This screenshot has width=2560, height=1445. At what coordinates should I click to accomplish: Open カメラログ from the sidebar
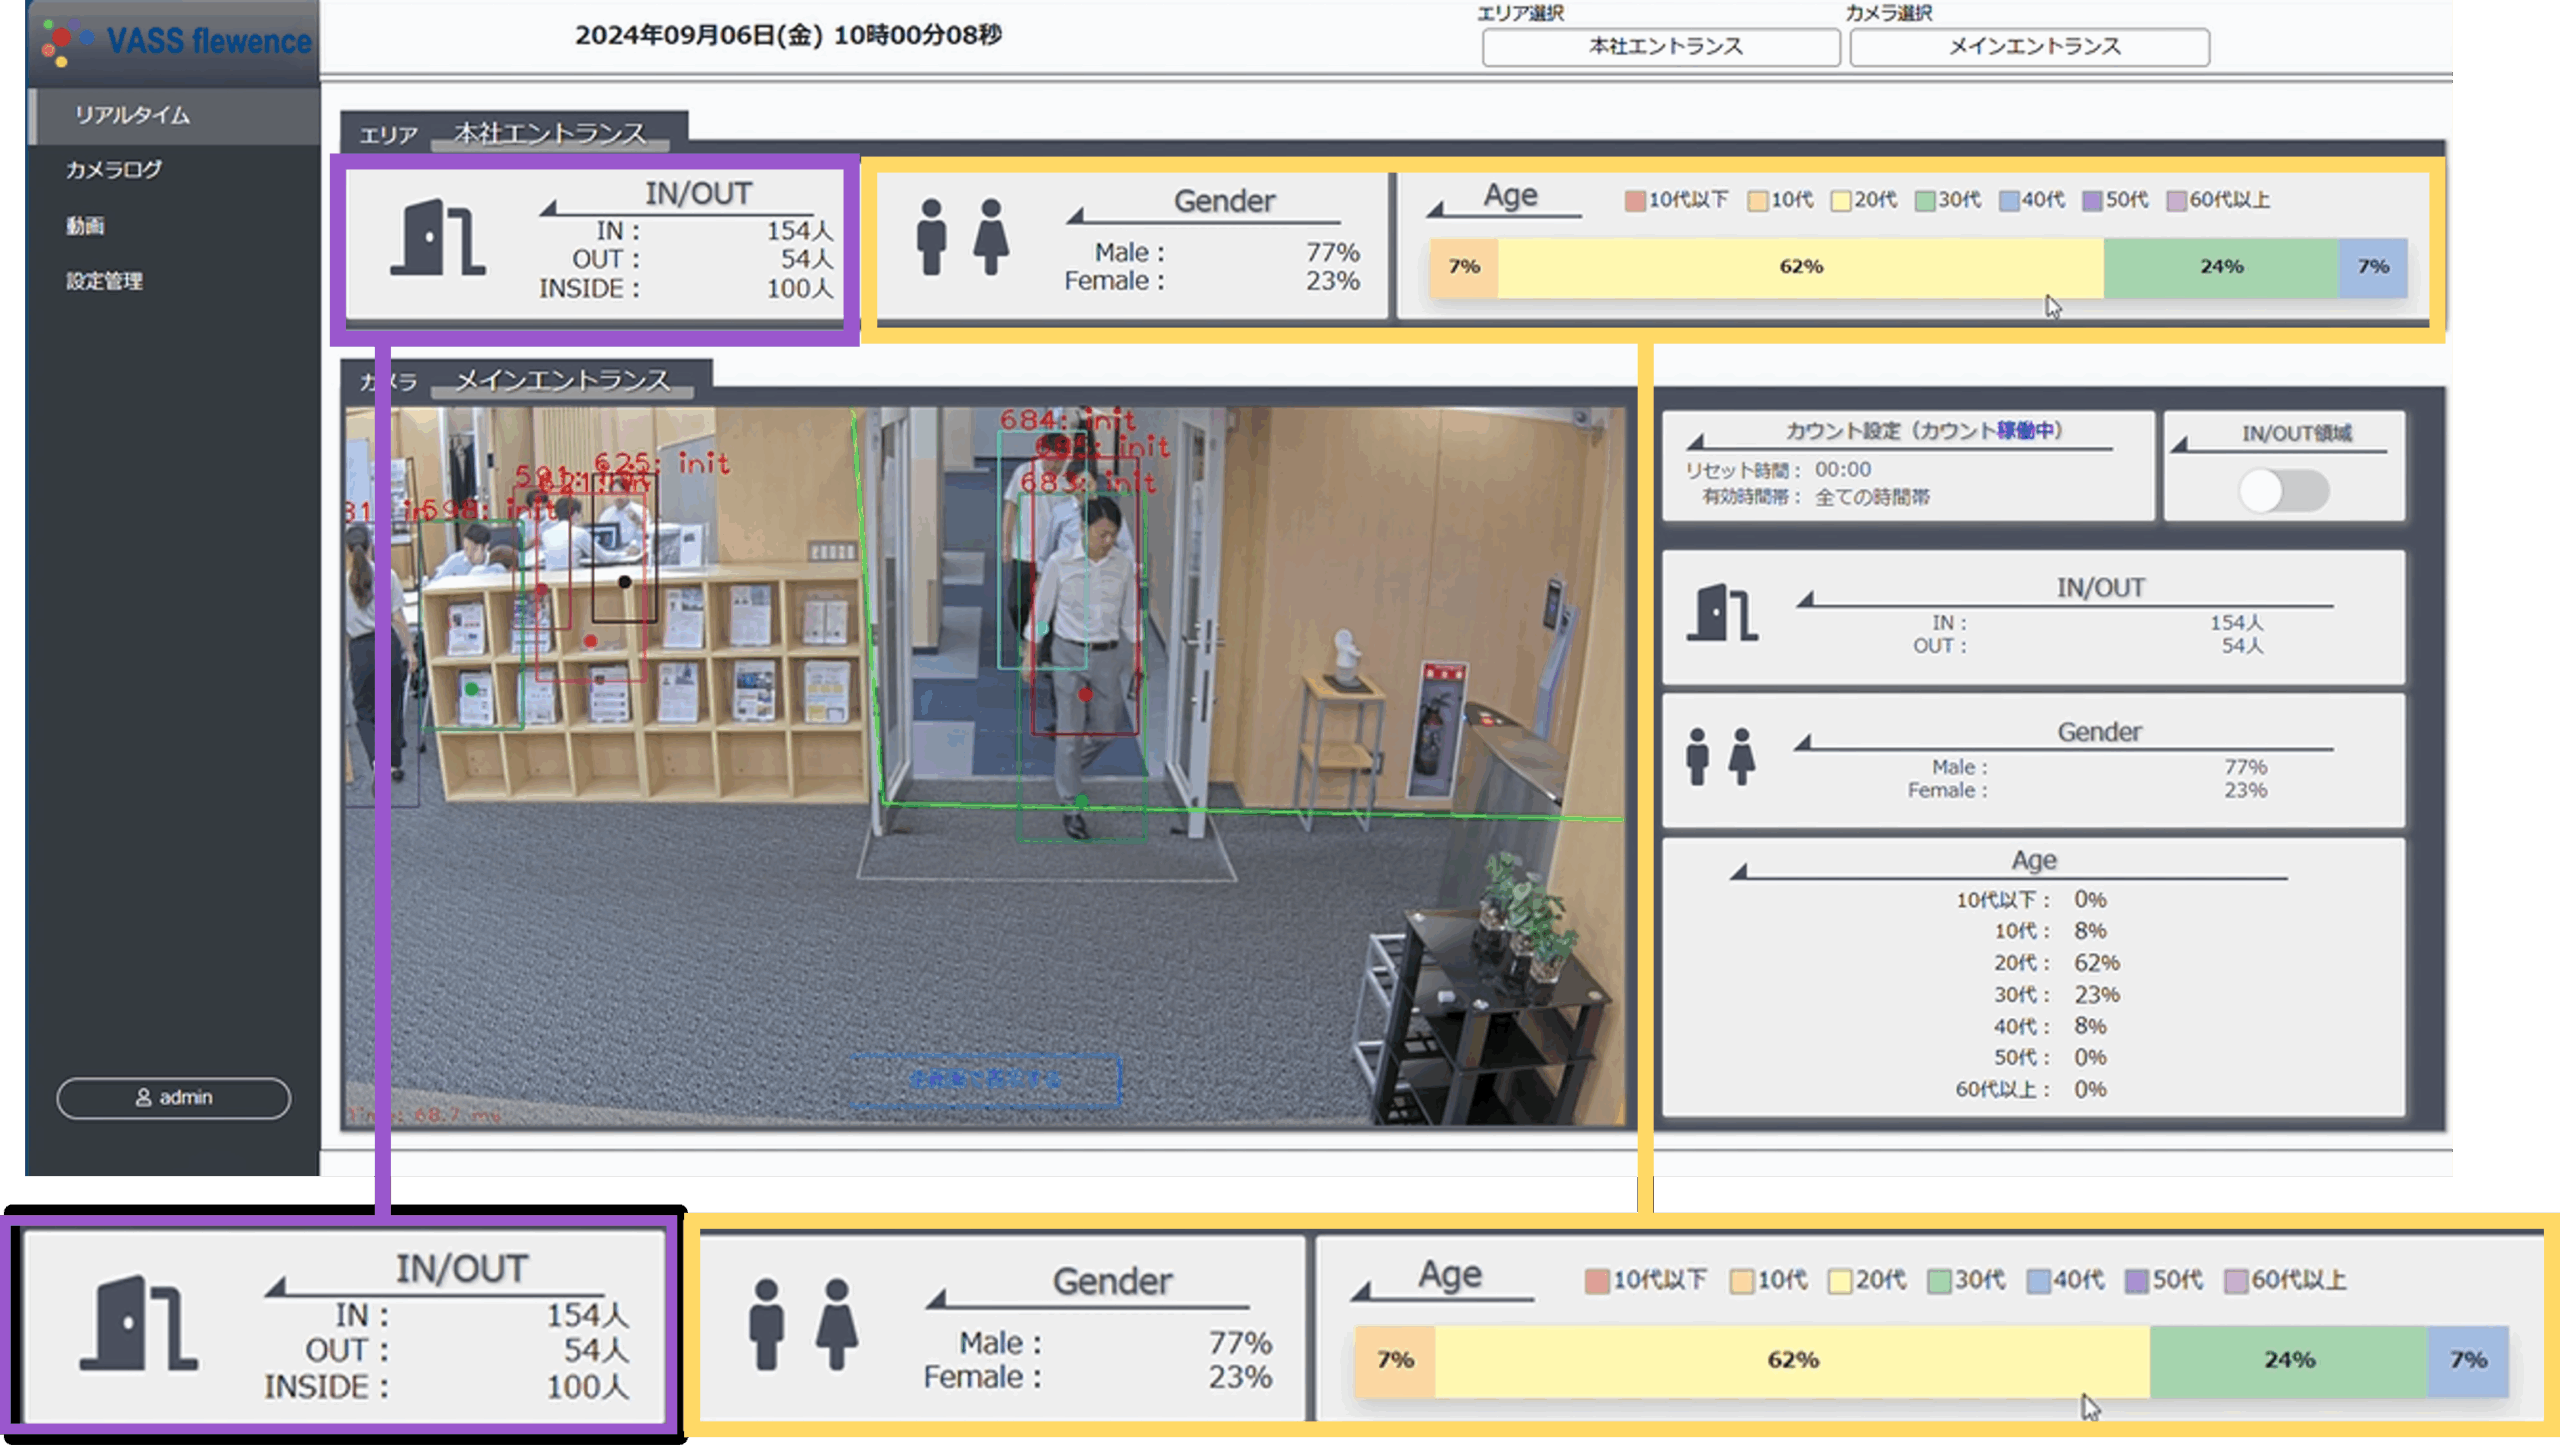pos(114,170)
